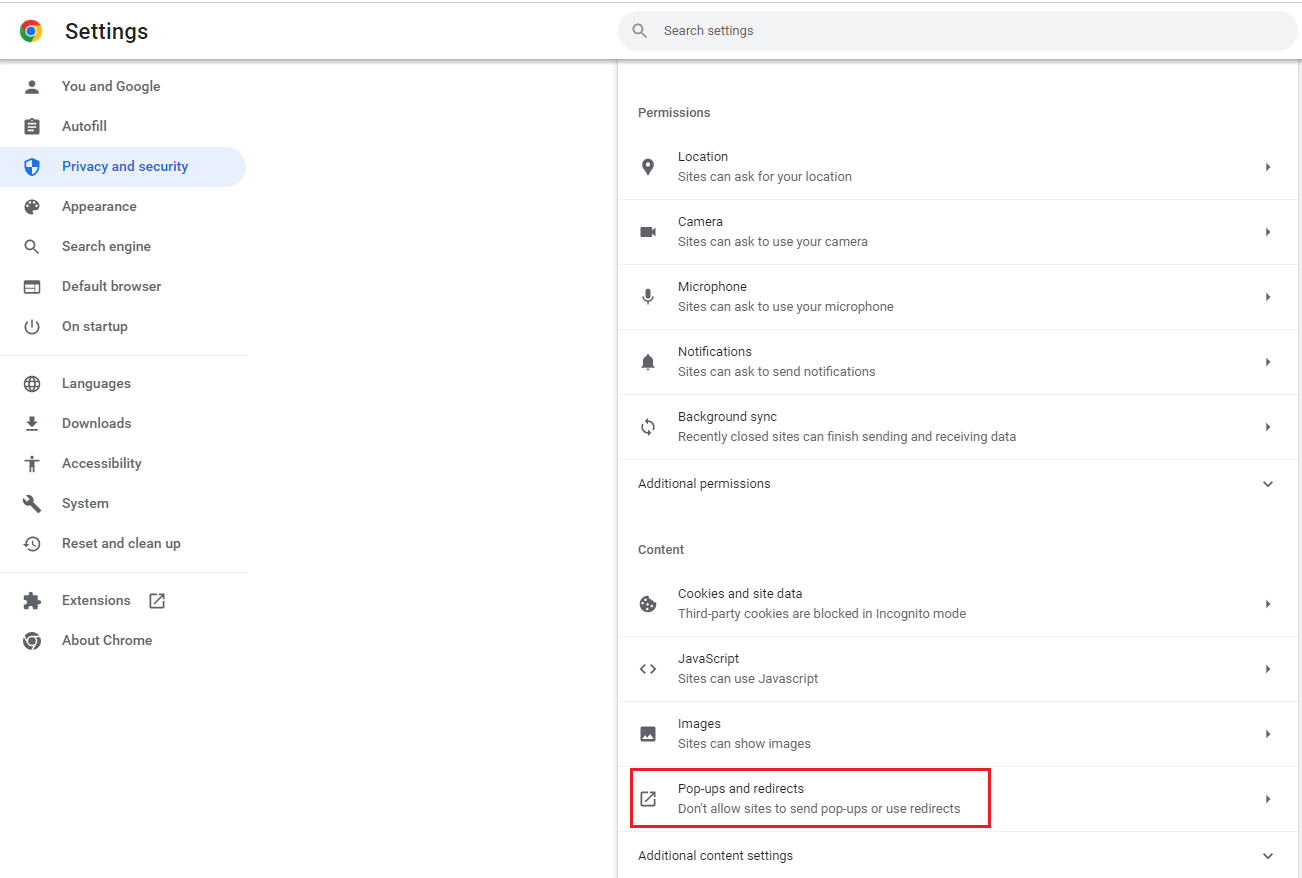Click the external link icon beside Extensions
The height and width of the screenshot is (878, 1302).
[157, 601]
